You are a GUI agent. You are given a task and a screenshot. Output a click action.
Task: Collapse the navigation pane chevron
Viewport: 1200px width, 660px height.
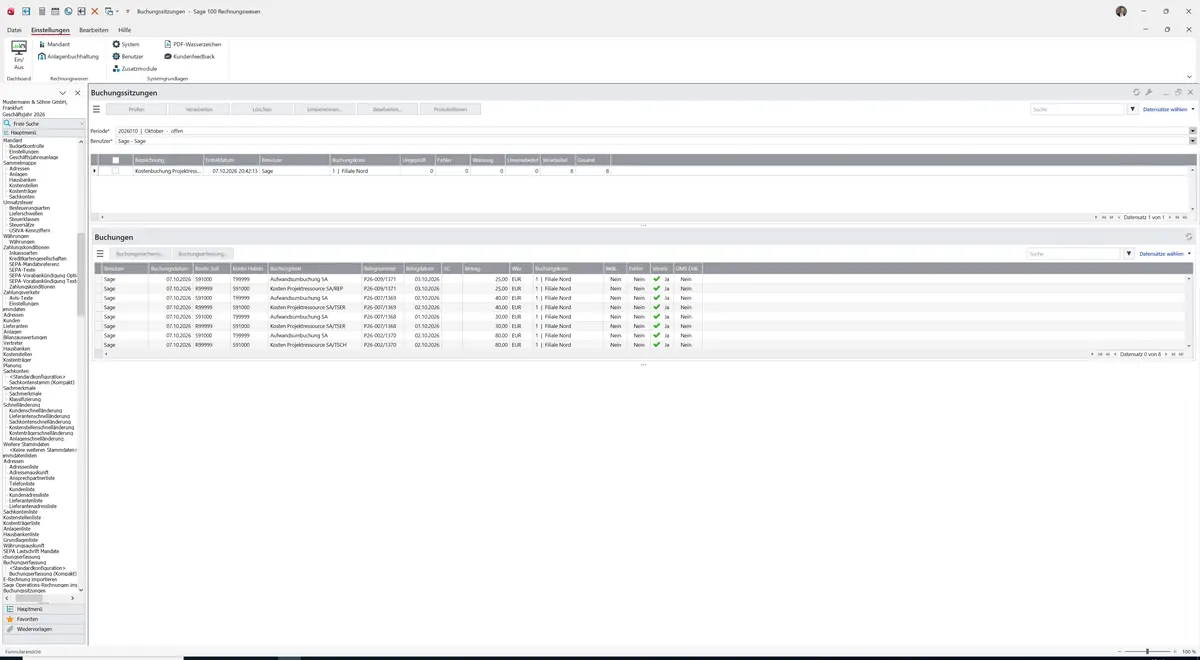[63, 93]
